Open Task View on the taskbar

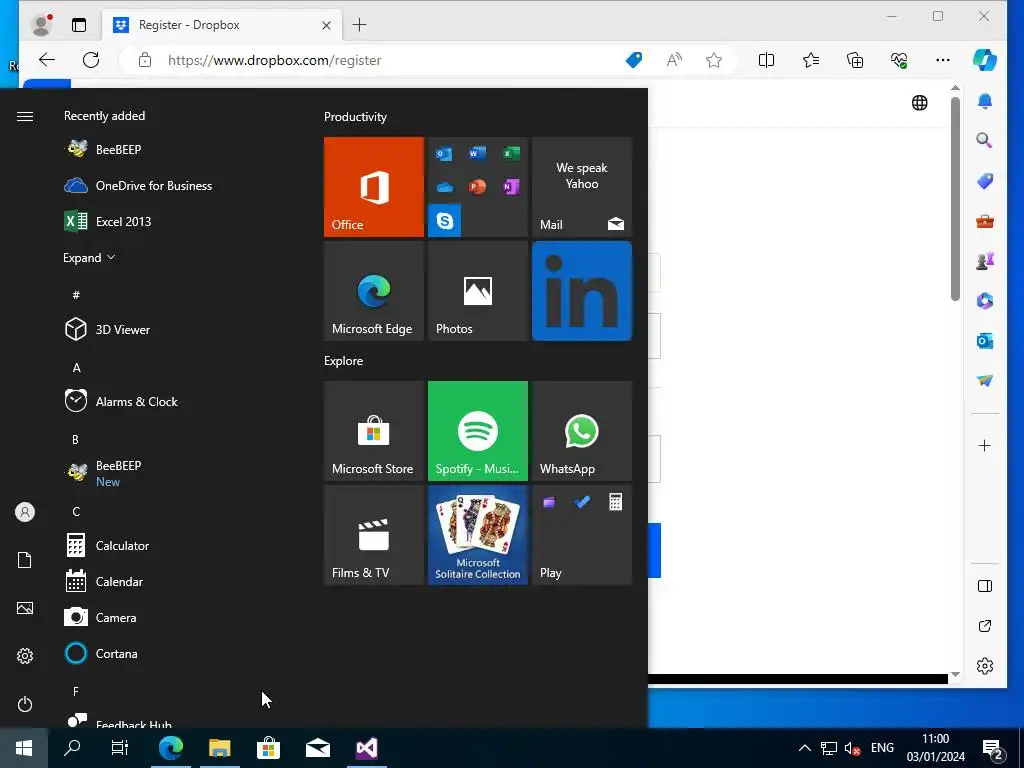pyautogui.click(x=120, y=748)
